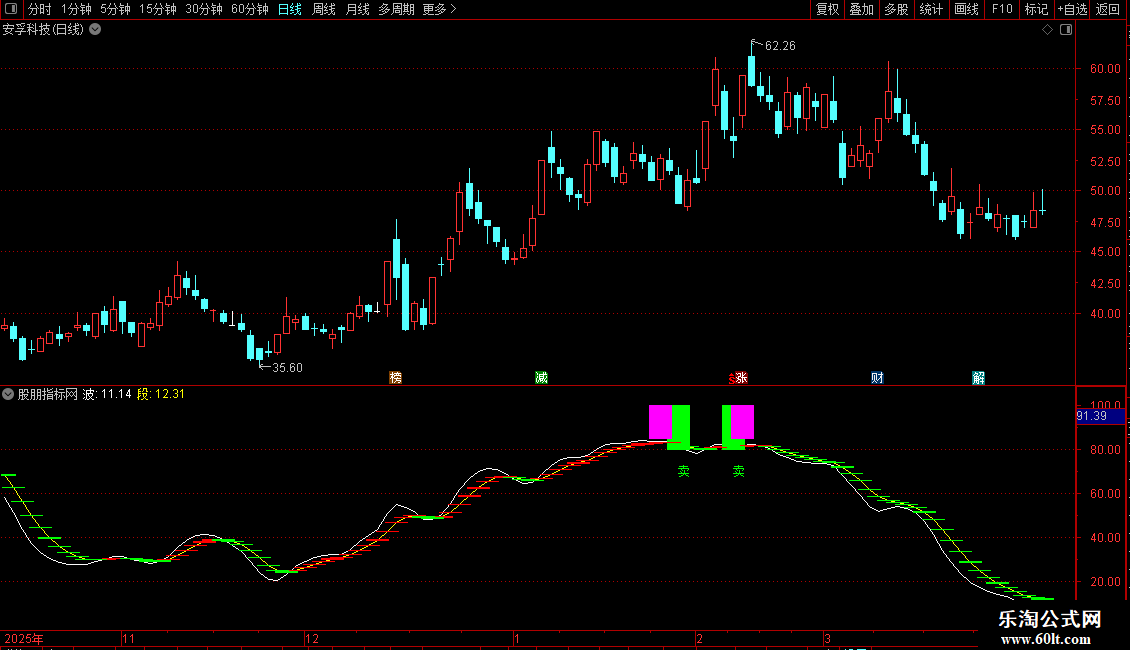The image size is (1130, 650).
Task: Click the 波: 11.14 indicator value
Action: (x=107, y=394)
